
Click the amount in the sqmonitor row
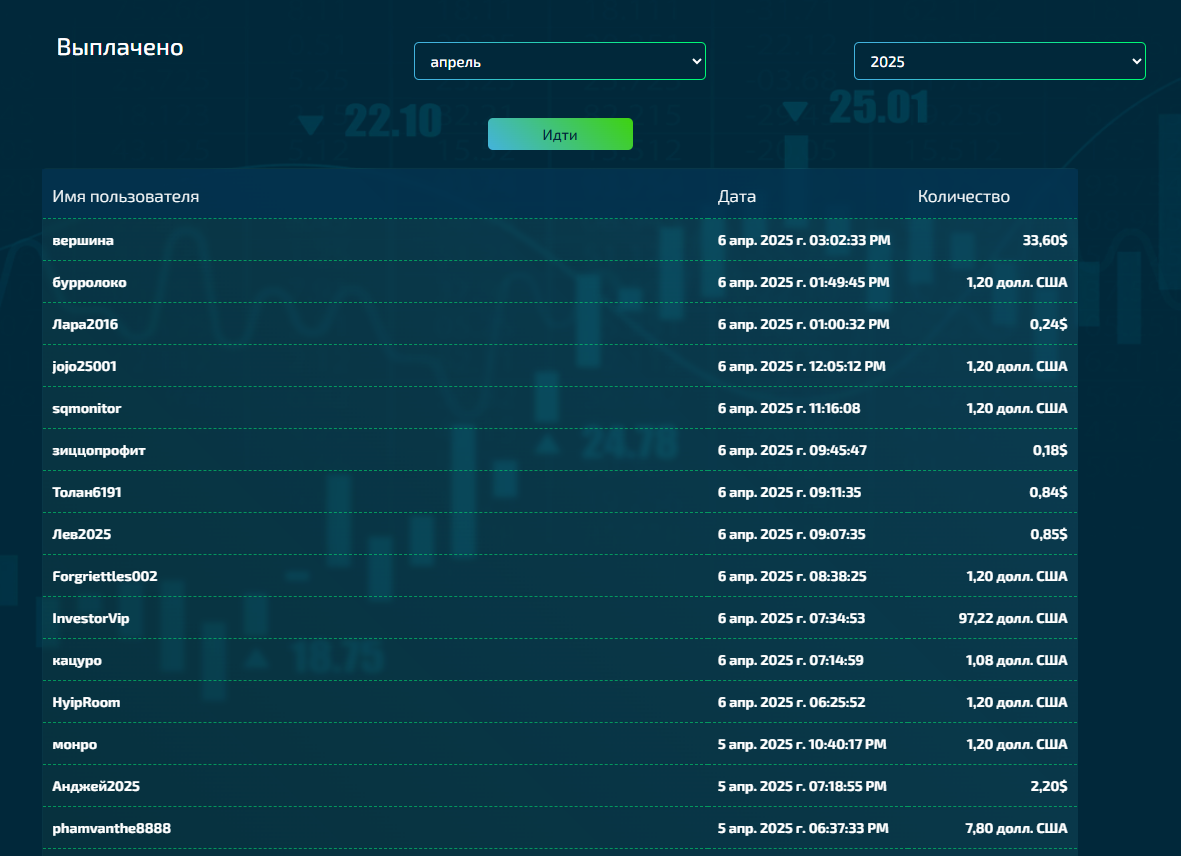click(x=1017, y=409)
